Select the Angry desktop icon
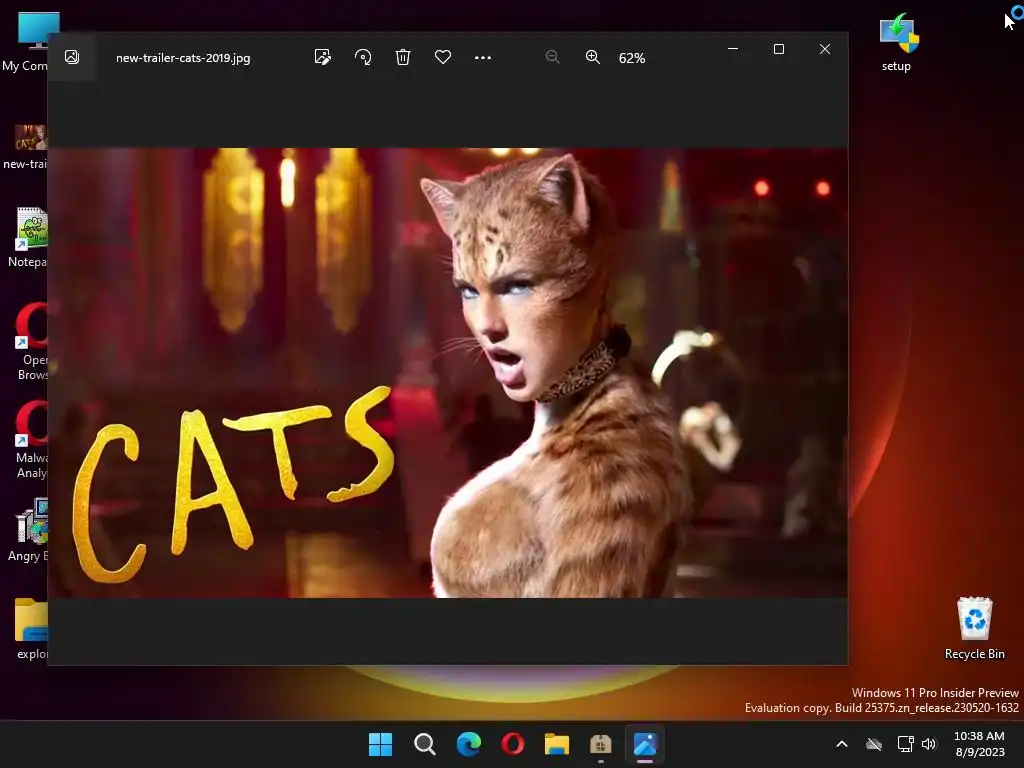The width and height of the screenshot is (1024, 768). 29,530
